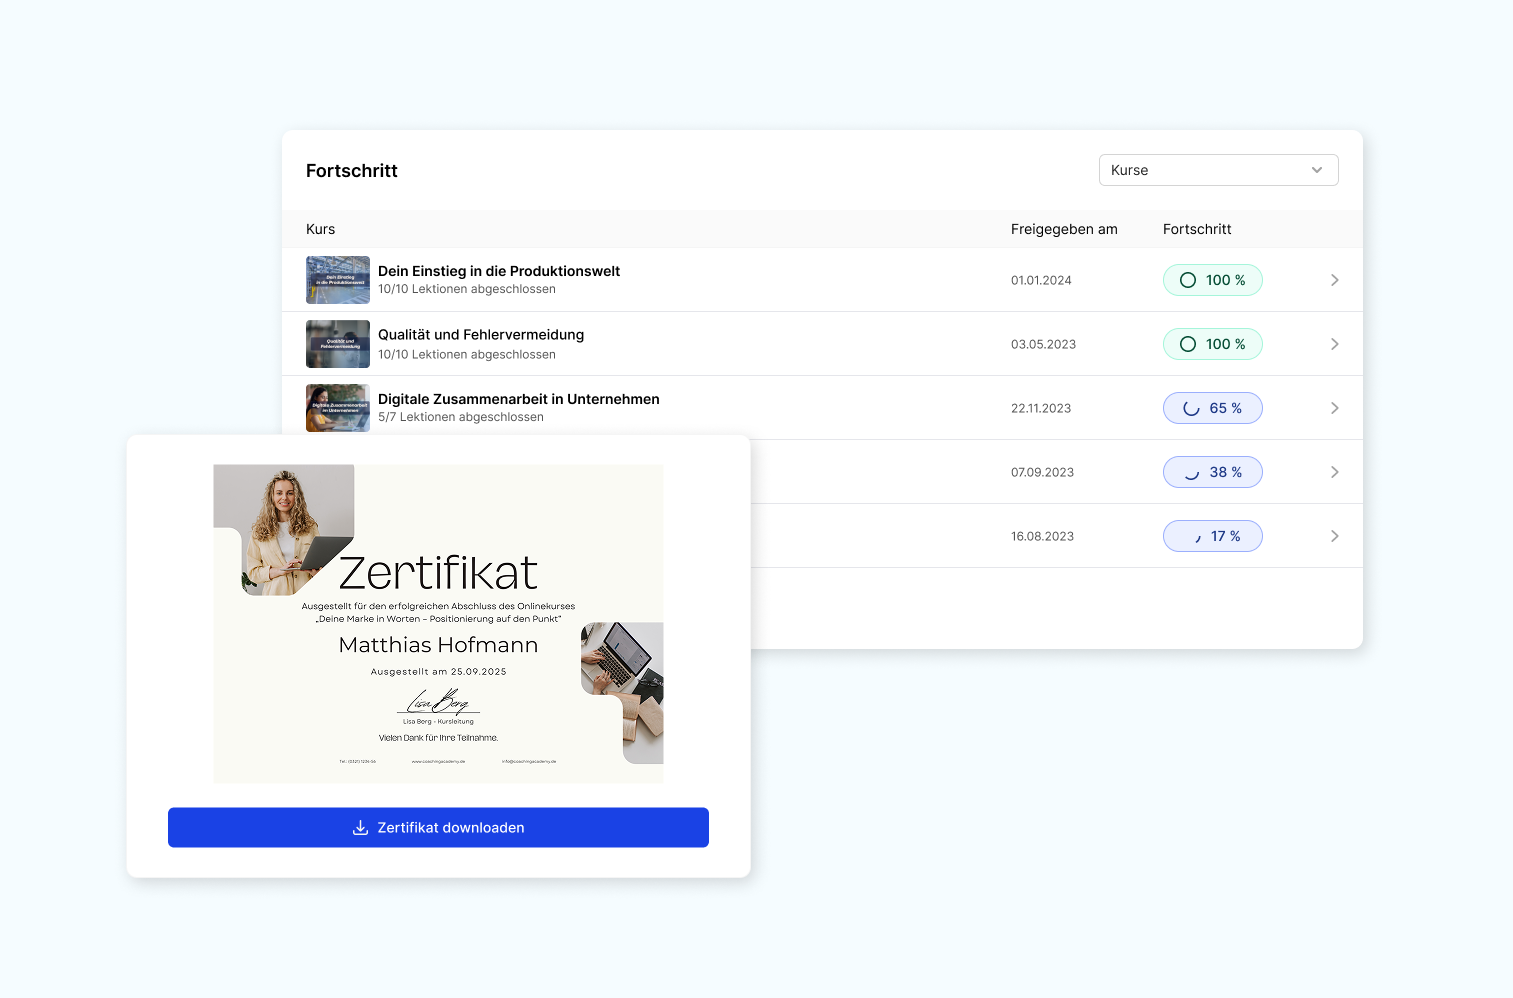Screen dimensions: 1513x998
Task: Click the date 01.01.2024
Action: (1041, 280)
